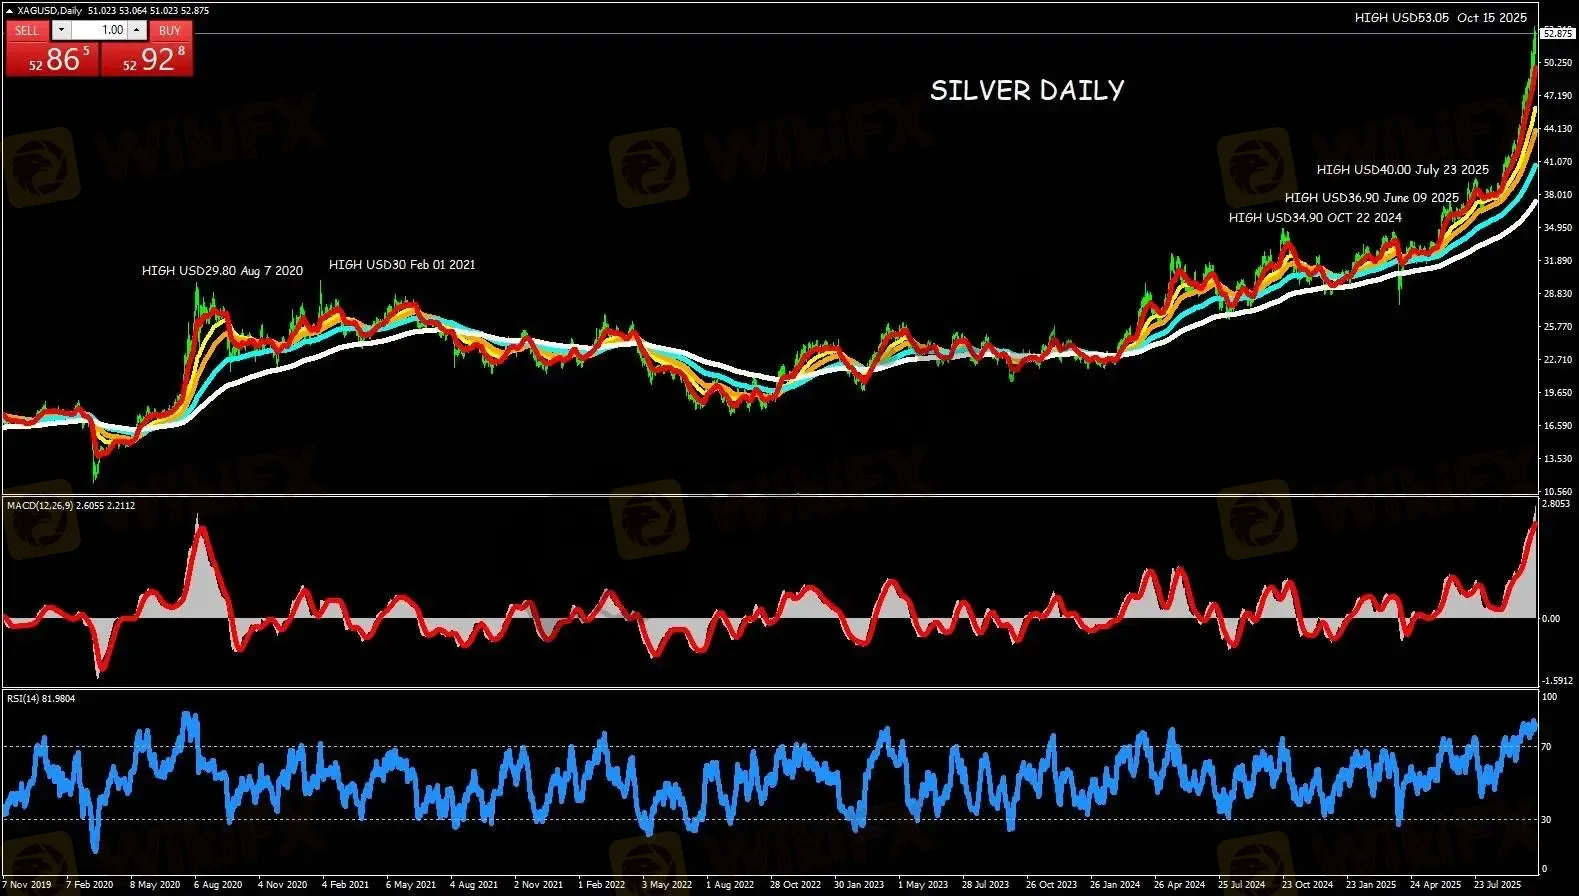
Task: Select the HIGH USD53.05 Oct 15 2025 label
Action: click(1441, 18)
